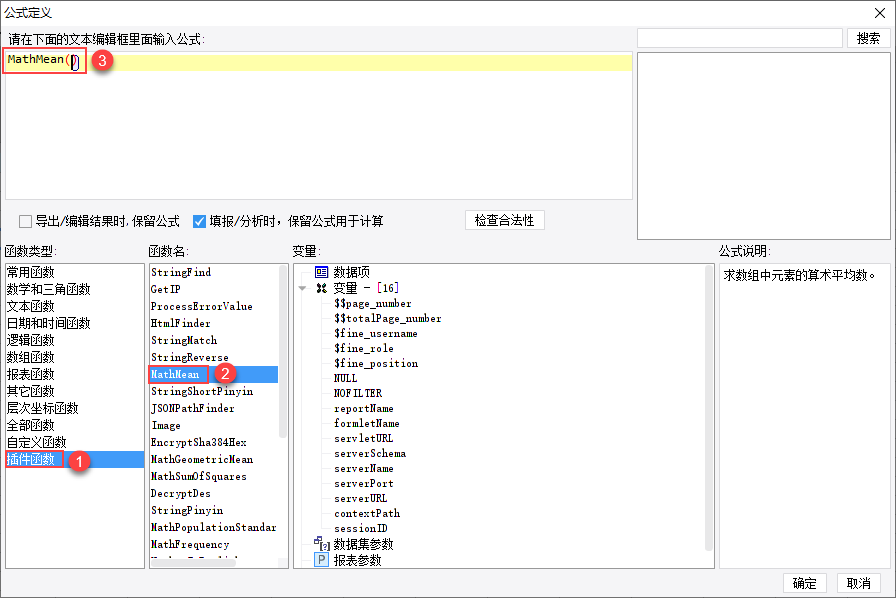
Task: Click the 数据集参数 dataset parameter icon
Action: click(322, 543)
